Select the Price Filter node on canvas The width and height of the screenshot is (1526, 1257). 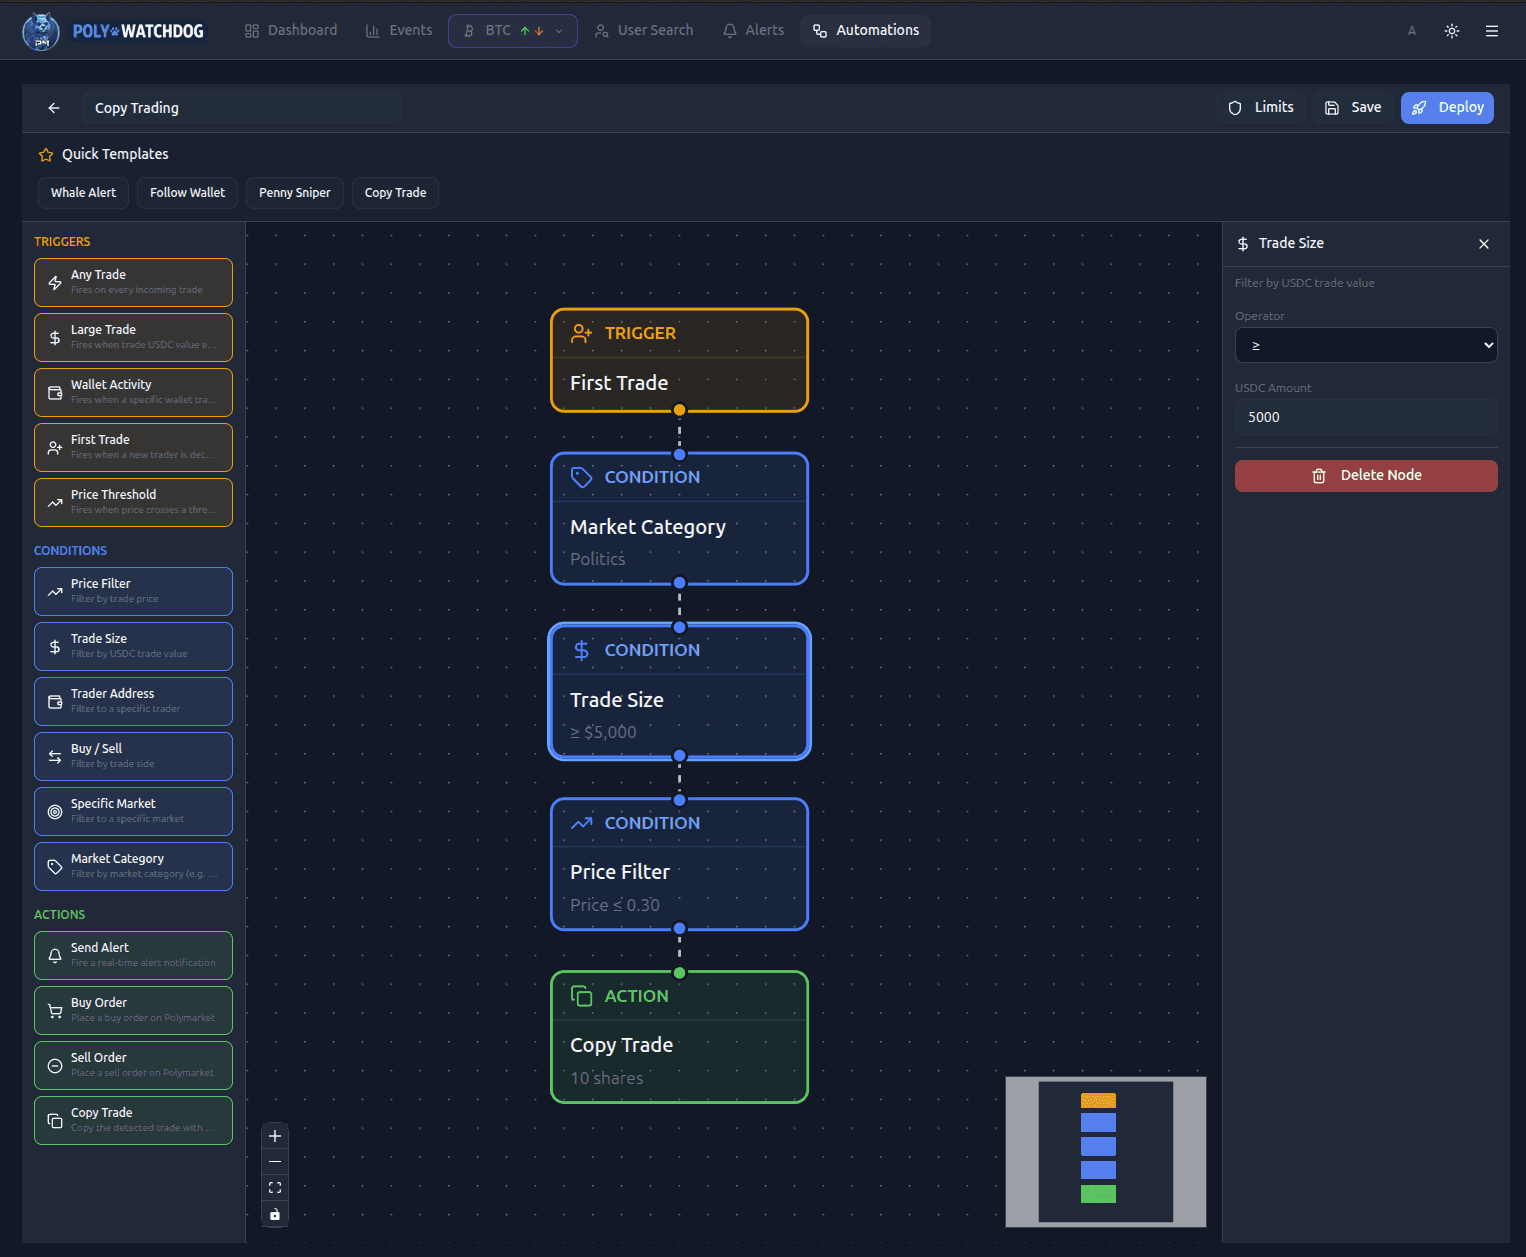click(679, 865)
